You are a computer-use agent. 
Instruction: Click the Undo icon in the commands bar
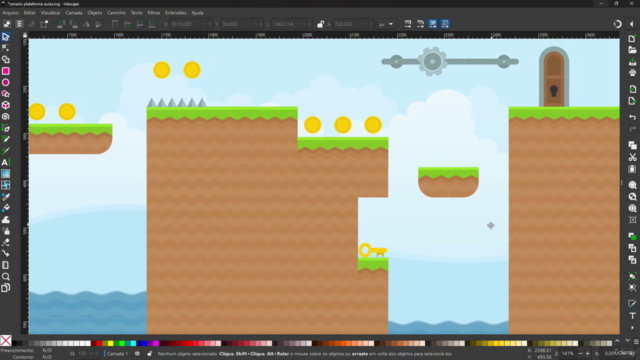(x=632, y=118)
